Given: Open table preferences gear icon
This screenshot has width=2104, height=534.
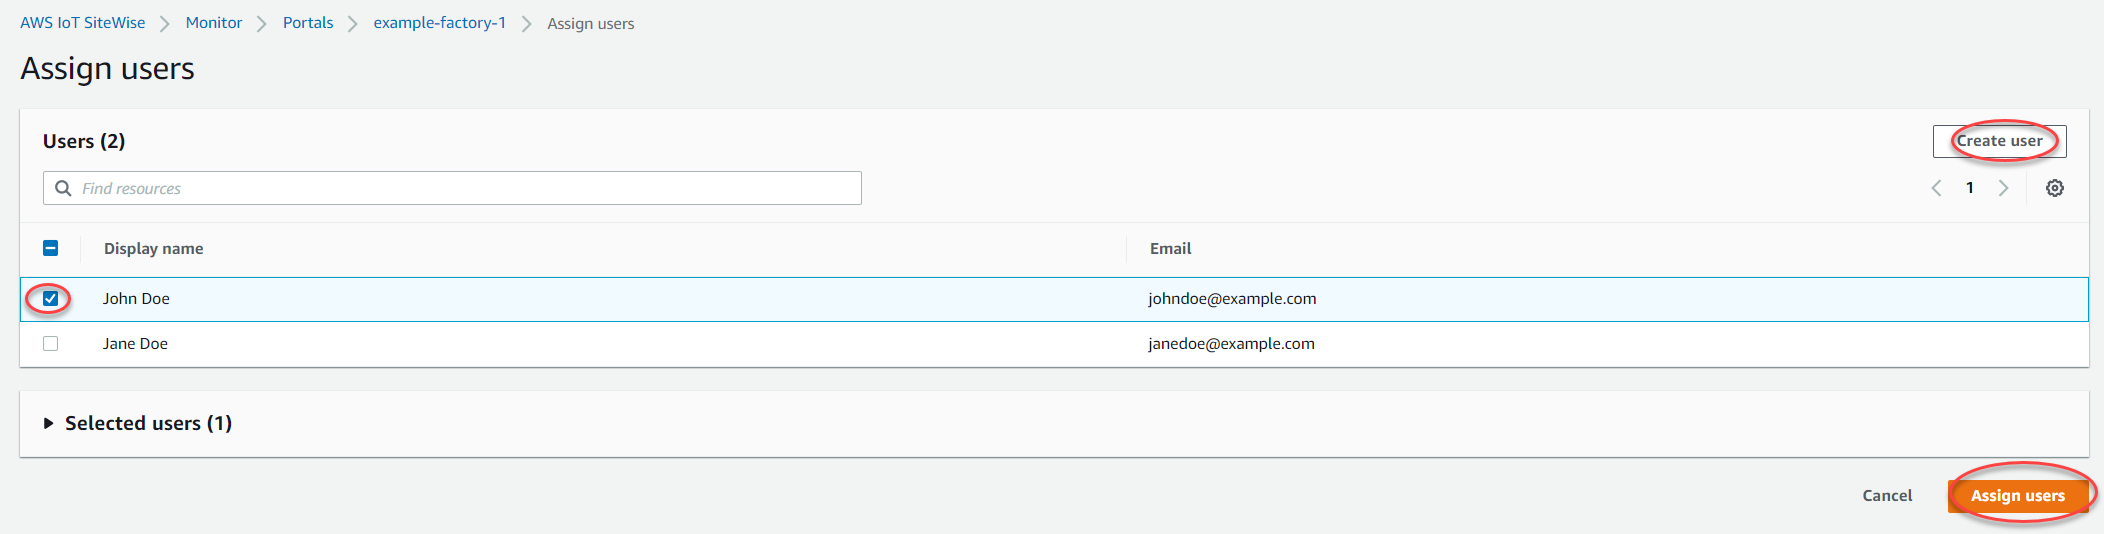Looking at the screenshot, I should [2054, 188].
